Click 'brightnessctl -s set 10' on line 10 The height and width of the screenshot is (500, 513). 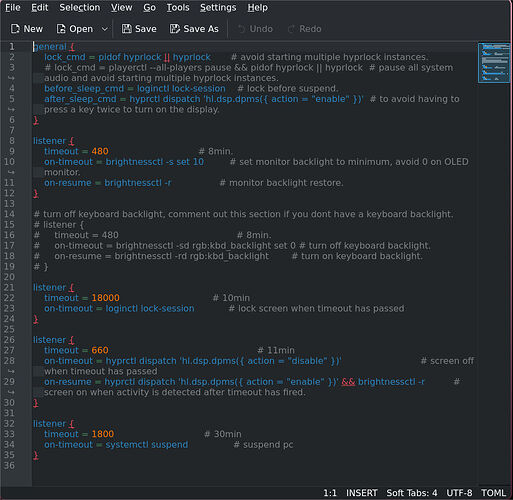tap(155, 162)
